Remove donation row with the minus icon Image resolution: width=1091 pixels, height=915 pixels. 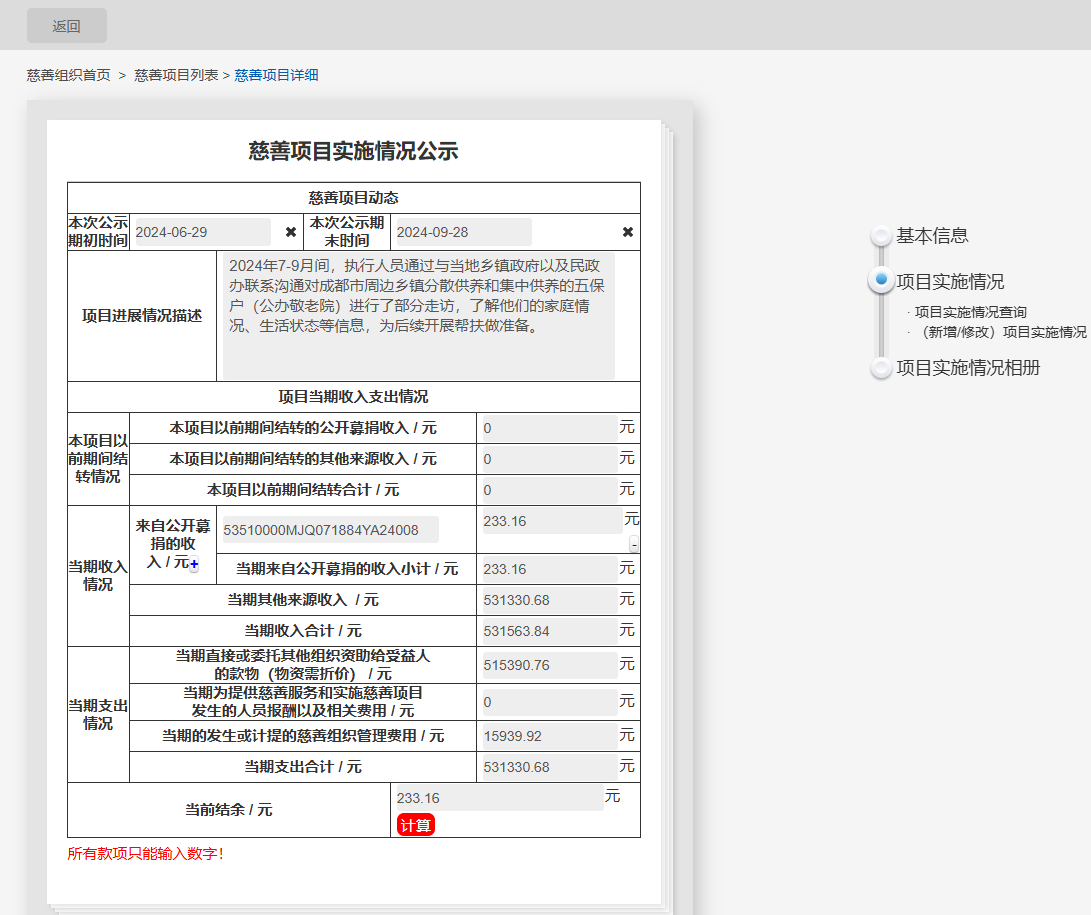click(x=634, y=545)
